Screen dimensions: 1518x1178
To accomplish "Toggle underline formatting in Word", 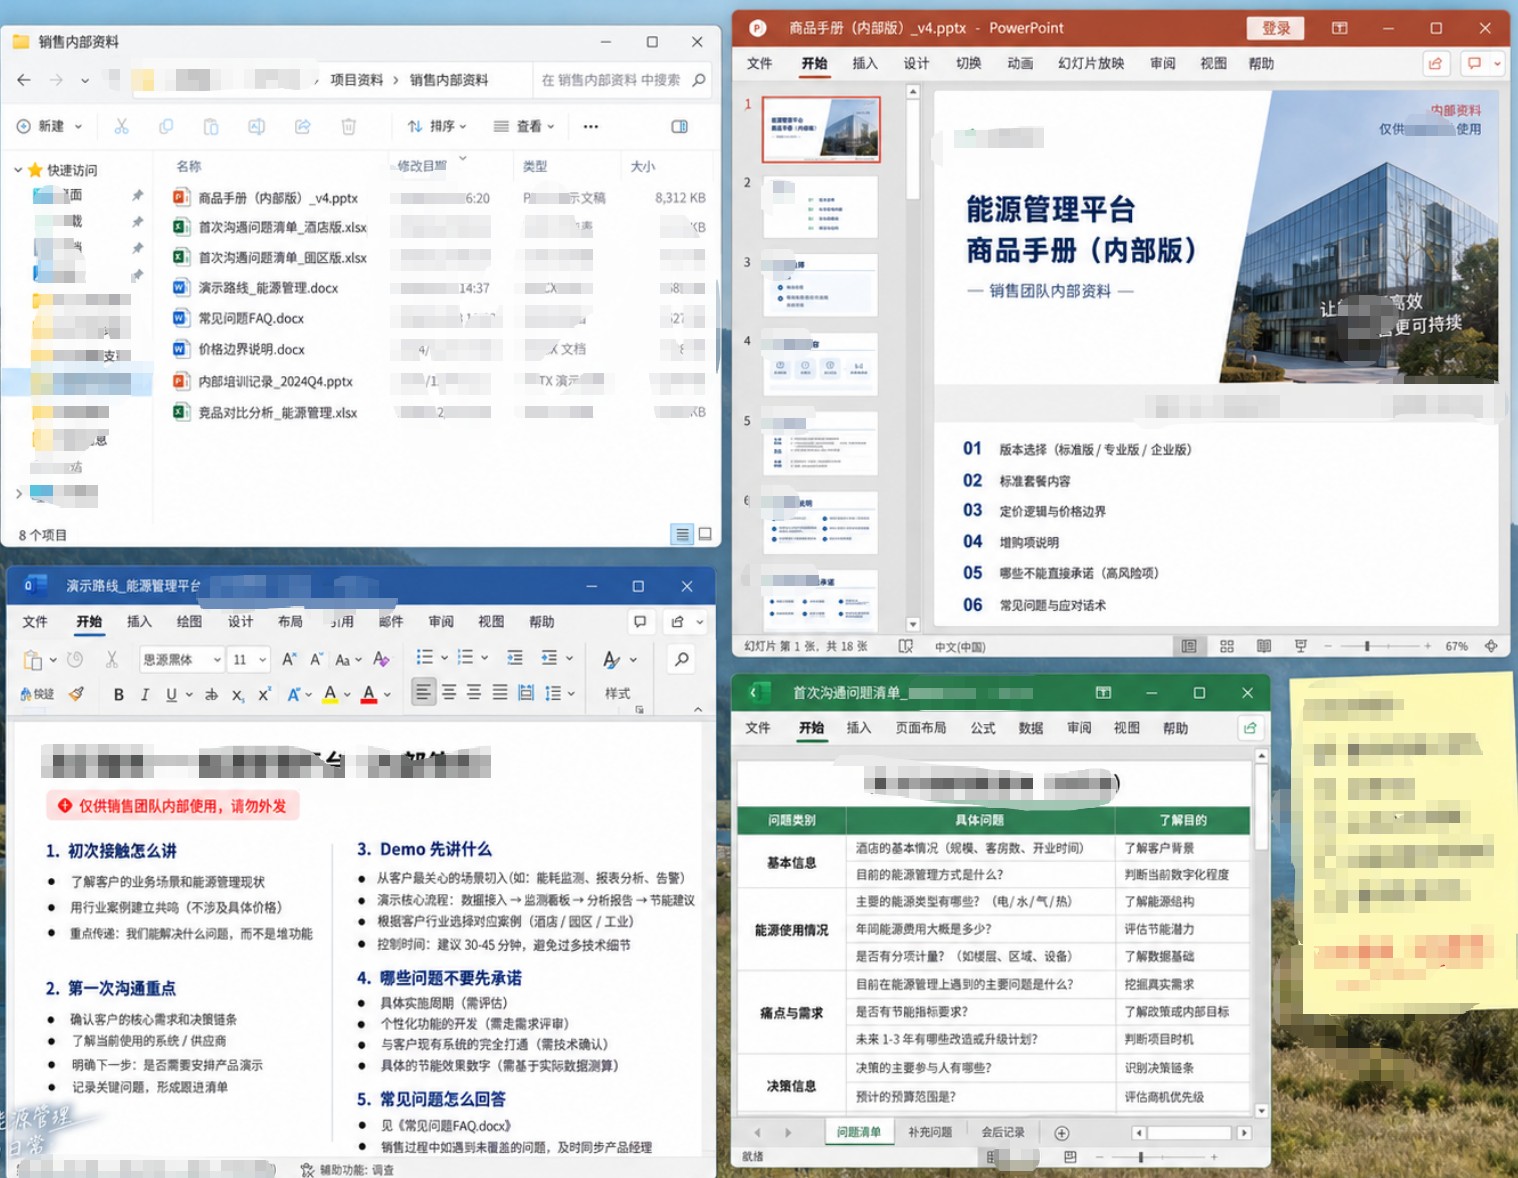I will [x=171, y=694].
